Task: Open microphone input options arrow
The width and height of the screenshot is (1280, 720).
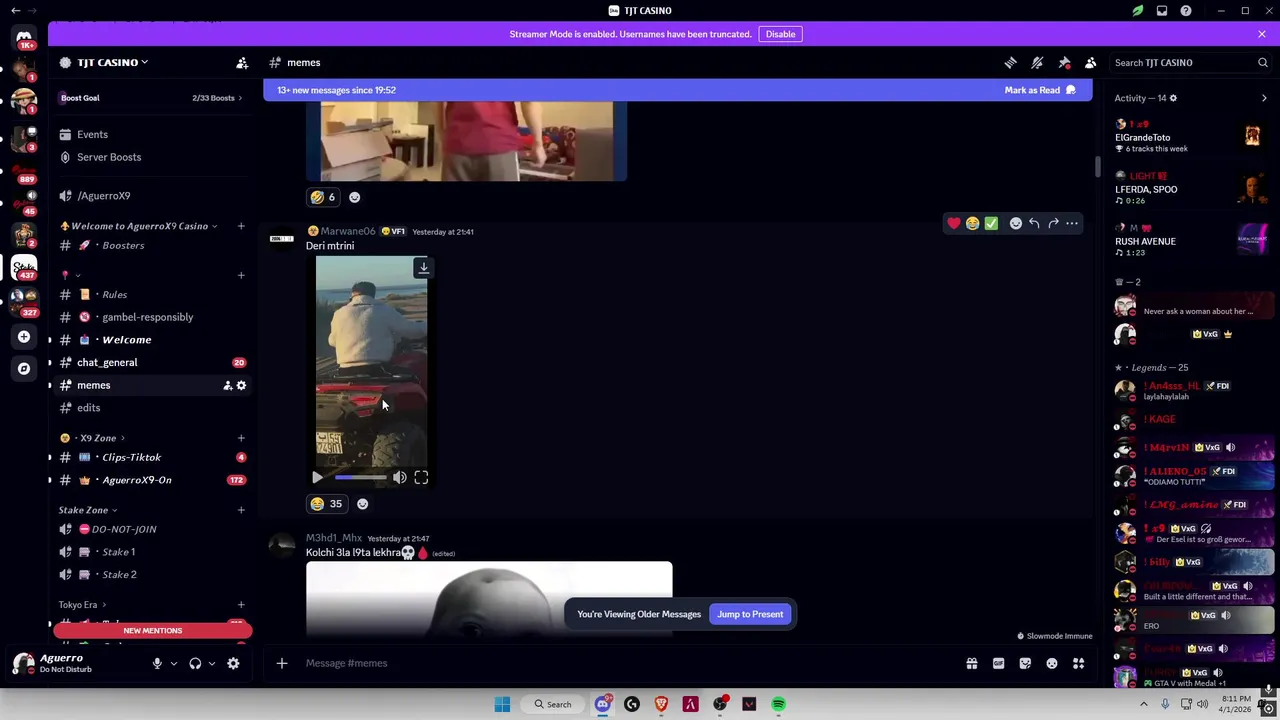Action: tap(173, 663)
